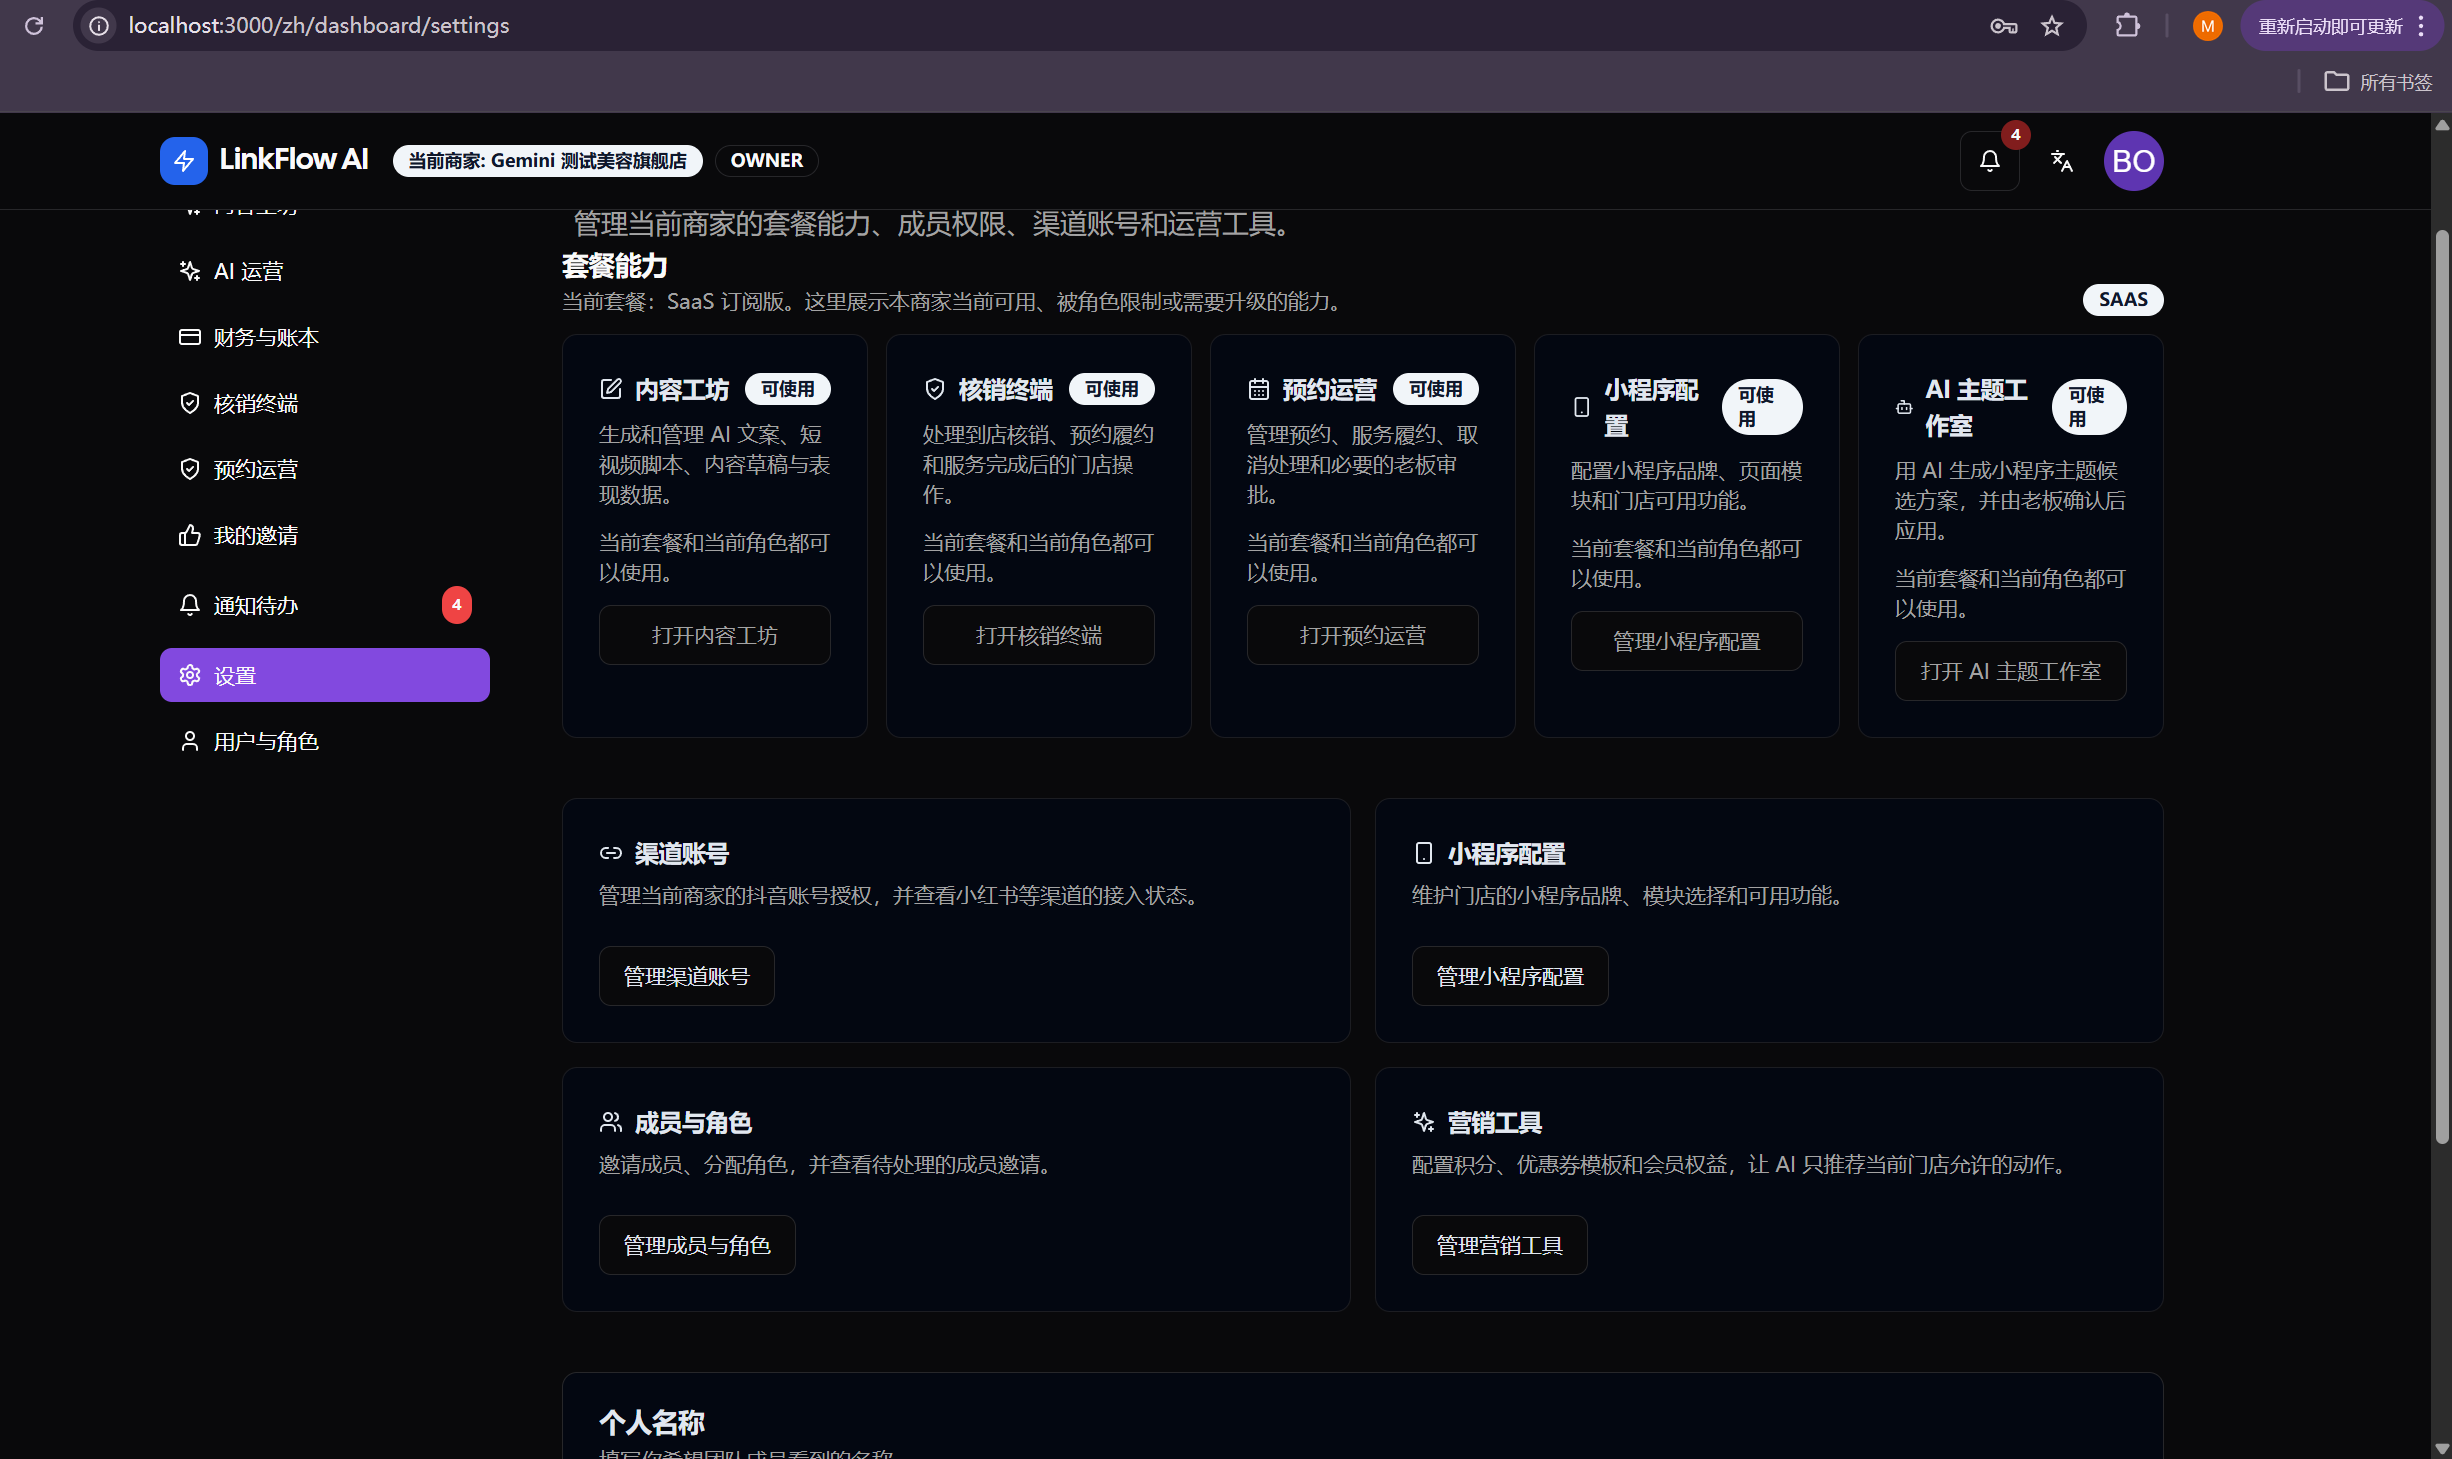Reload the page with the browser refresh icon
The height and width of the screenshot is (1459, 2452).
(34, 26)
